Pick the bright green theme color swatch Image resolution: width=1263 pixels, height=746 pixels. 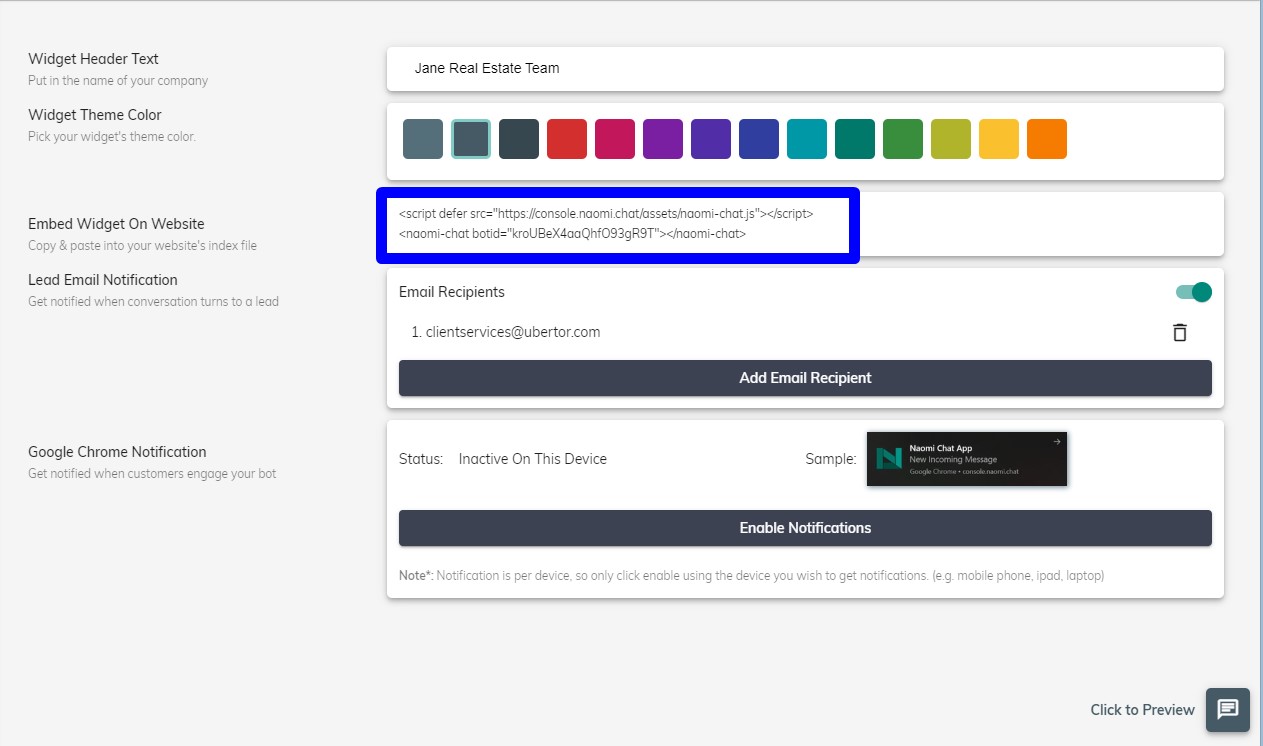(x=903, y=139)
